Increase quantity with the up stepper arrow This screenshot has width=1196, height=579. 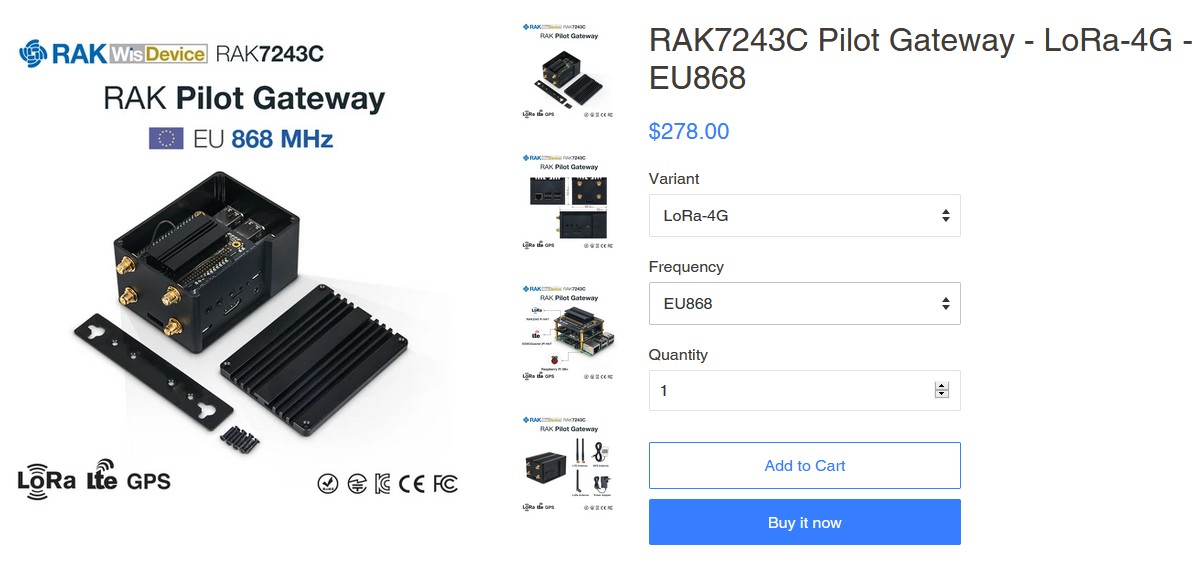942,386
